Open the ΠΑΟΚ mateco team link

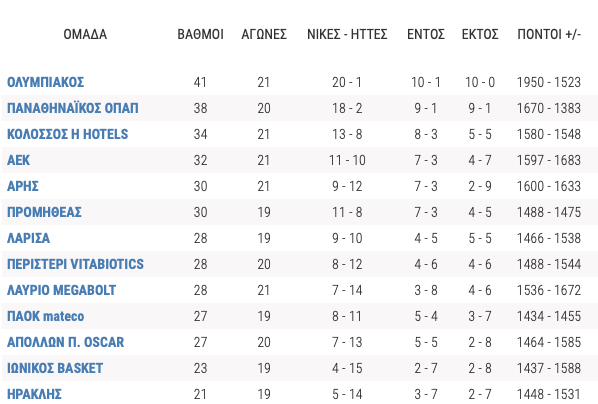tap(45, 316)
